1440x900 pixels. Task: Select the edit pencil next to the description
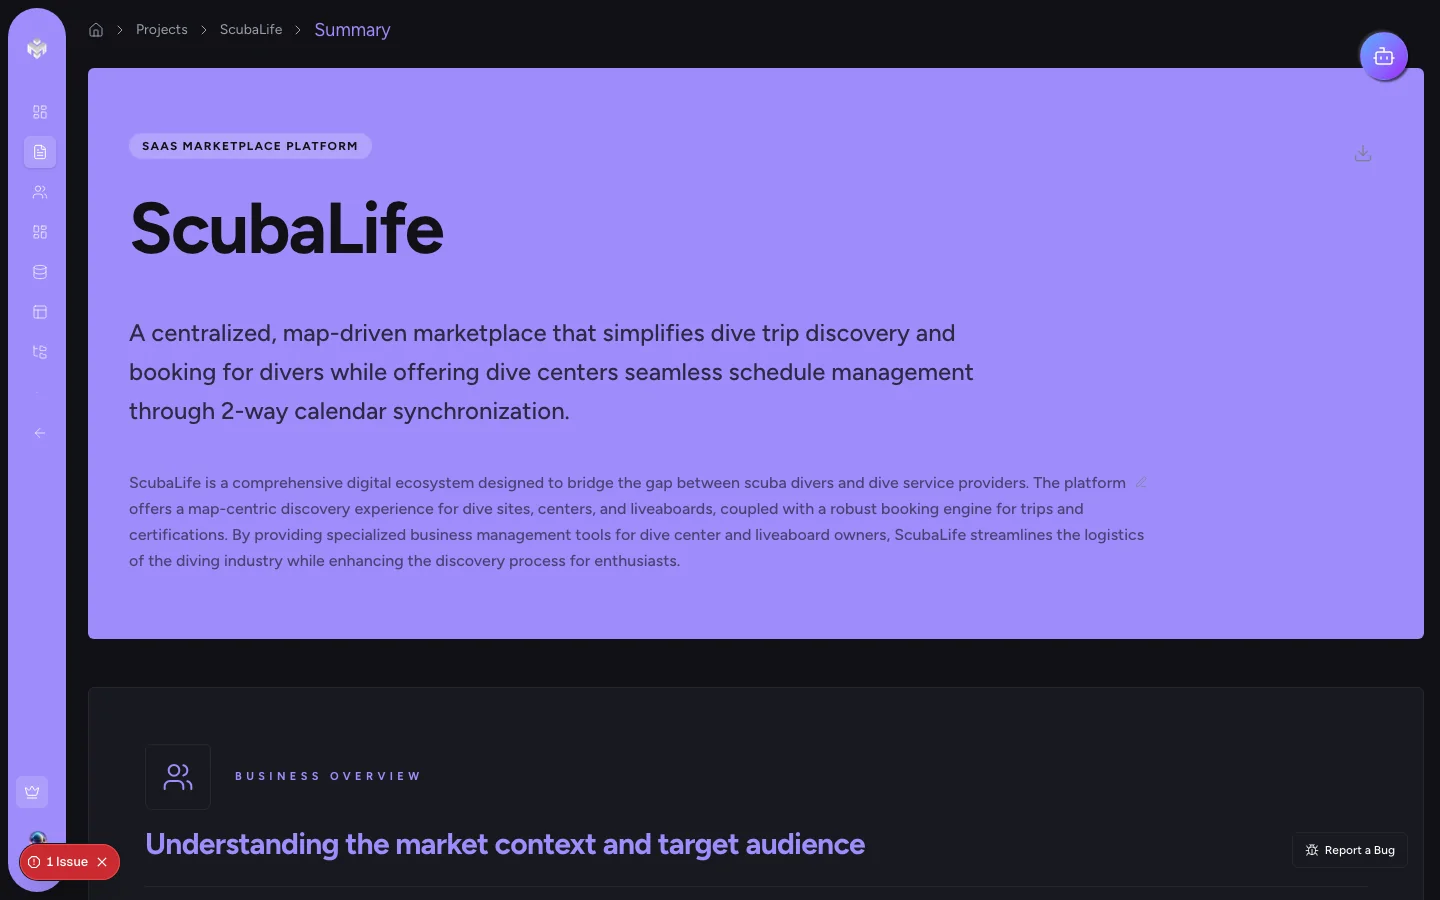[x=1141, y=483]
